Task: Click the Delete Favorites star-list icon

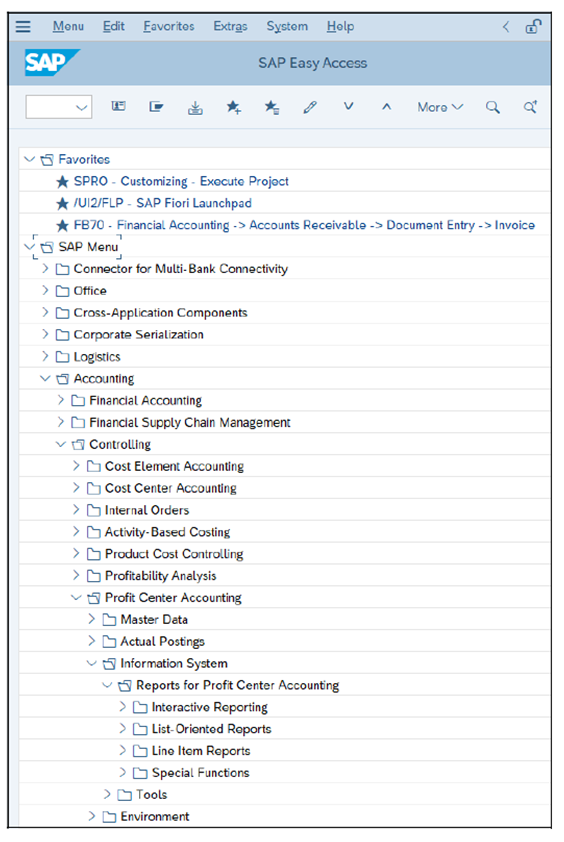Action: [272, 107]
